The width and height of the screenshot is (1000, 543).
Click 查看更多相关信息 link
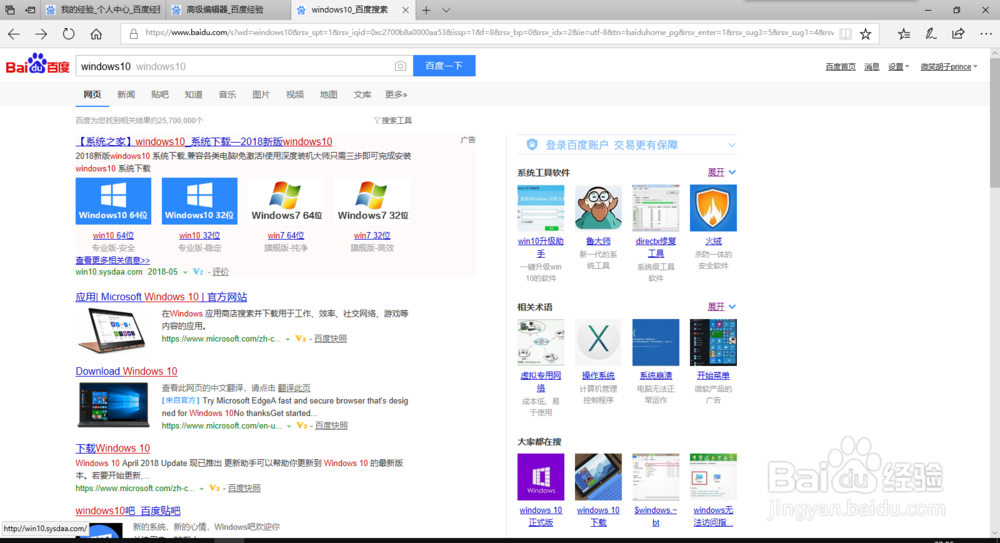click(x=113, y=260)
